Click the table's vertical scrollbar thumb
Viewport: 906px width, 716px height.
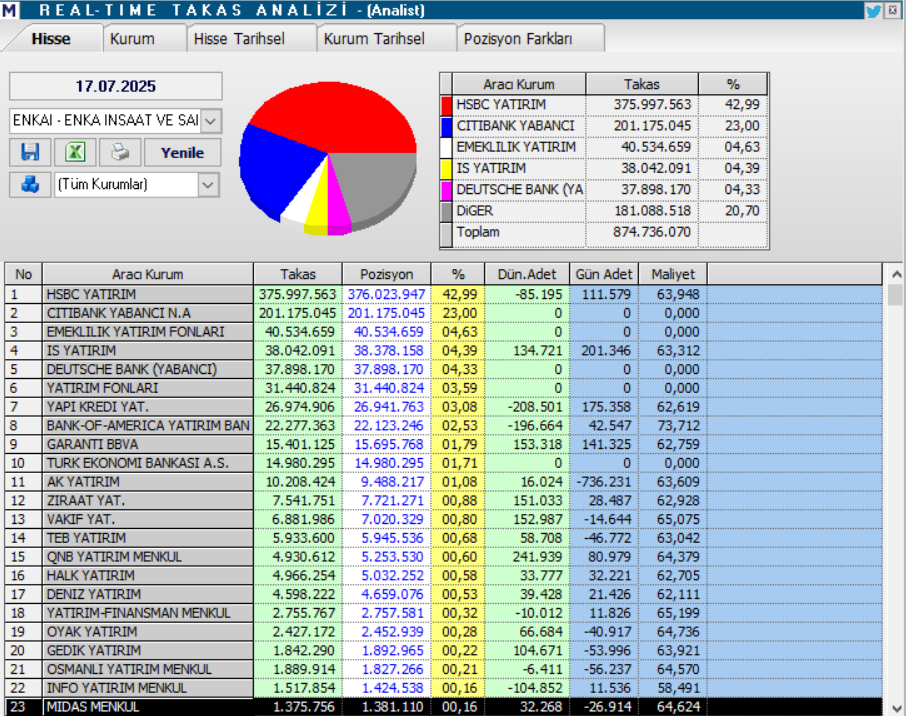[x=895, y=295]
